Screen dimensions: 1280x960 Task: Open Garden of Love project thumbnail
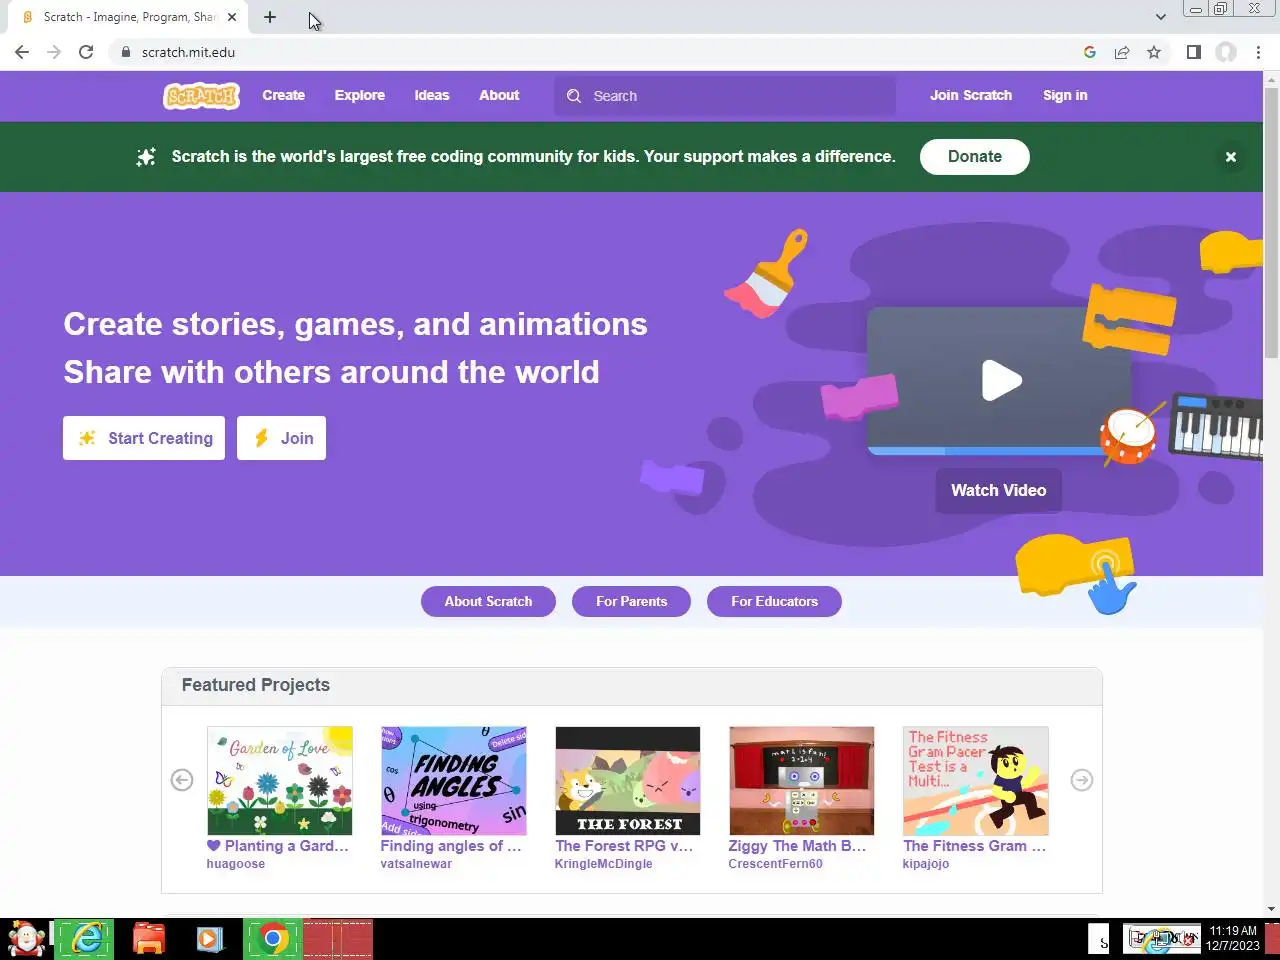pos(280,781)
